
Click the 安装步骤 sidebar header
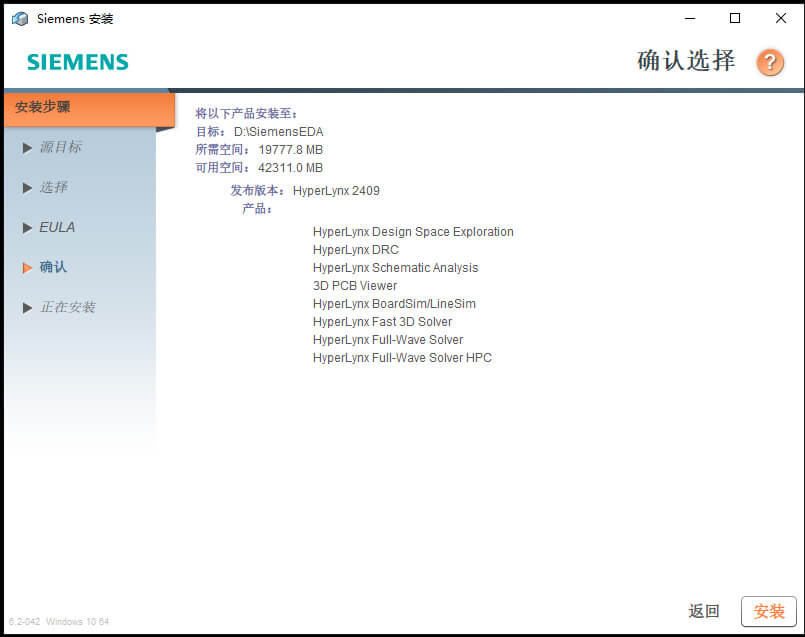click(x=89, y=108)
